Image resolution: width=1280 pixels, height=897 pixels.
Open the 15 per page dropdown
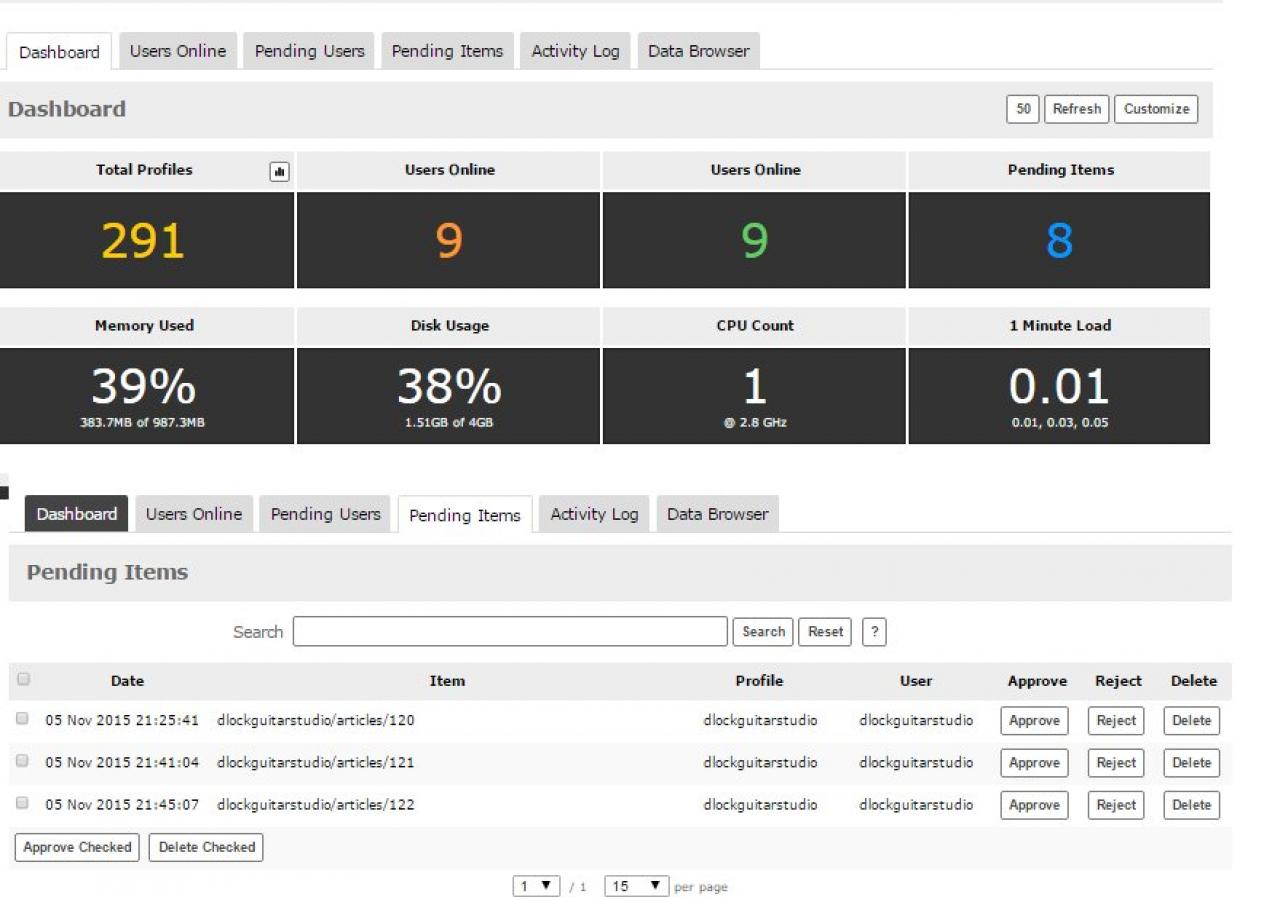pos(636,886)
